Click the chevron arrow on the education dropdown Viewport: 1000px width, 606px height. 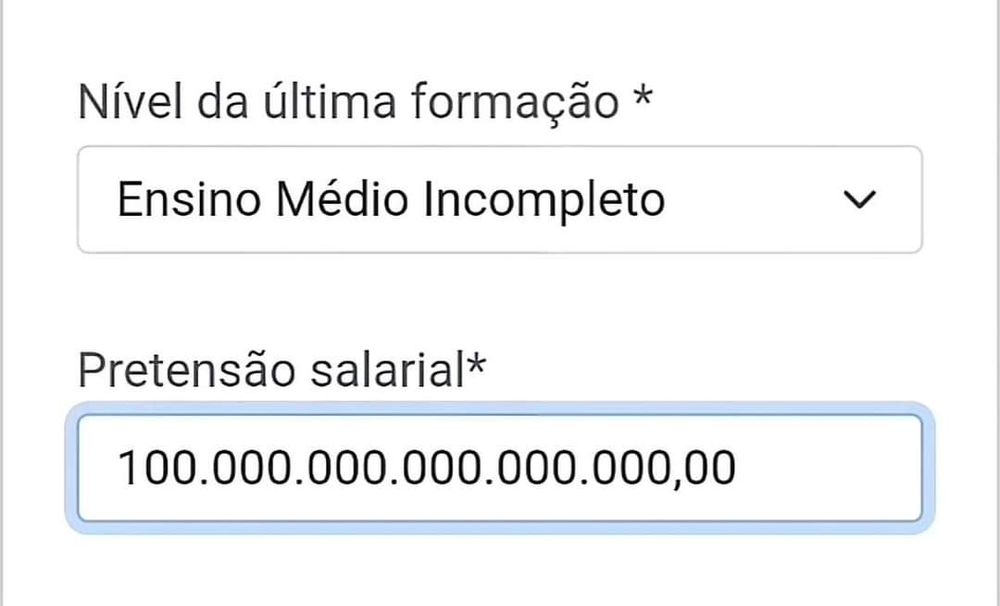click(862, 199)
